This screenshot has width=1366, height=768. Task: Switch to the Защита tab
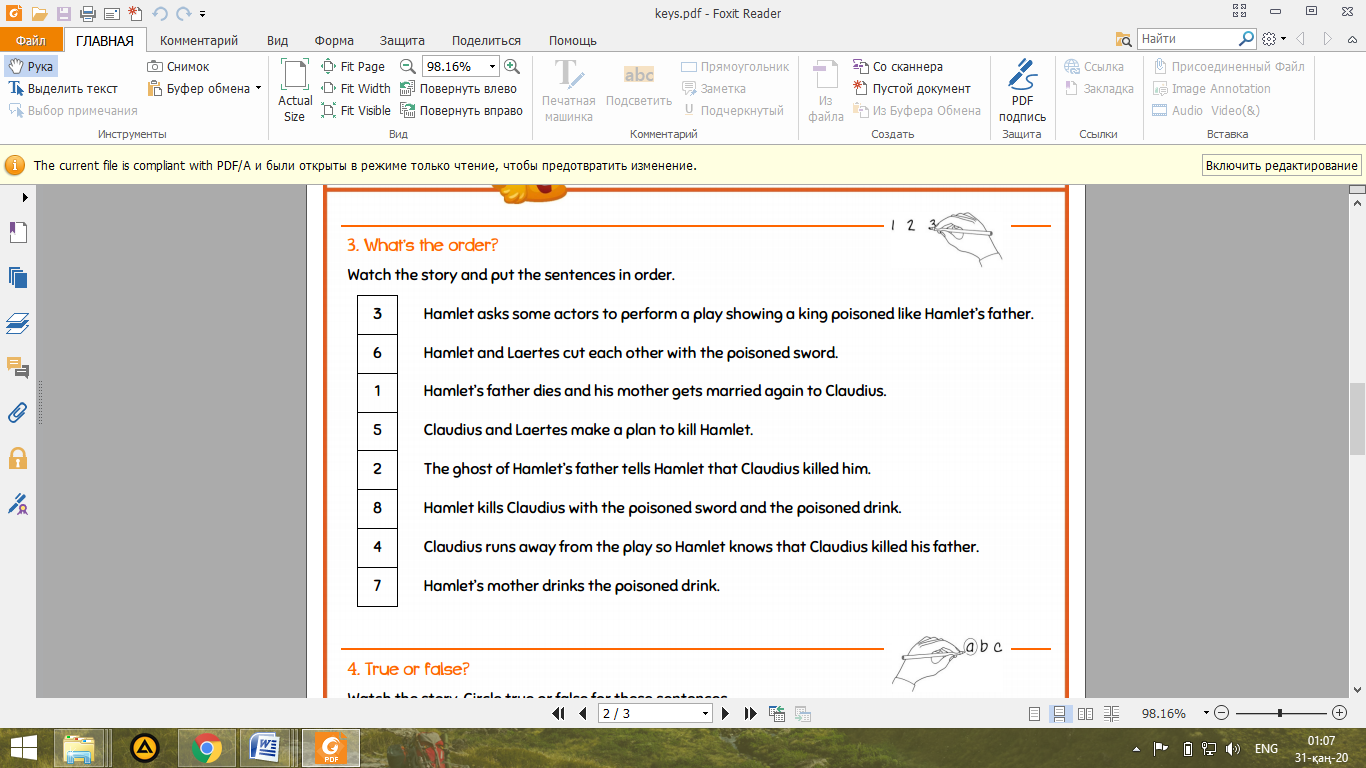coord(402,41)
